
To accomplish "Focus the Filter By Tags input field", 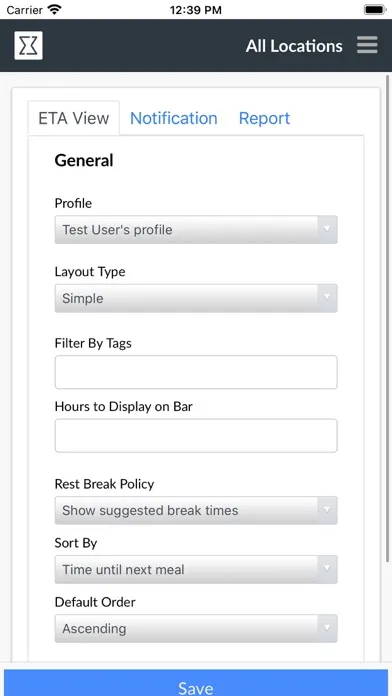I will click(x=196, y=372).
